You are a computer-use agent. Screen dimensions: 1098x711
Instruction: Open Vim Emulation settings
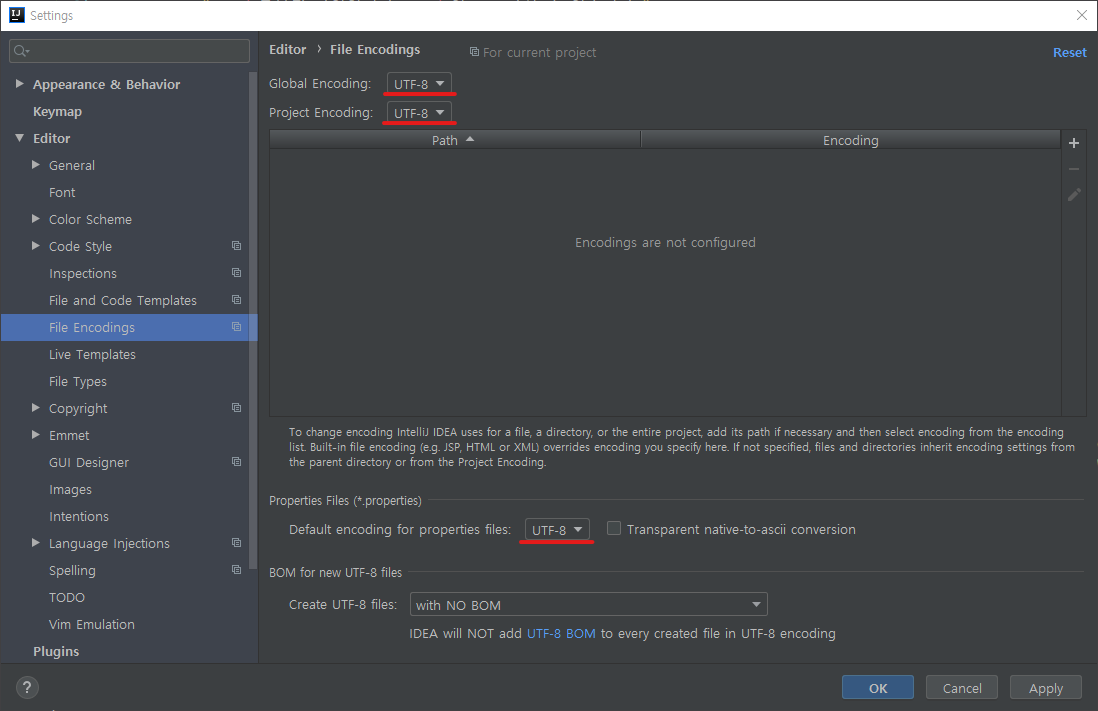[91, 624]
